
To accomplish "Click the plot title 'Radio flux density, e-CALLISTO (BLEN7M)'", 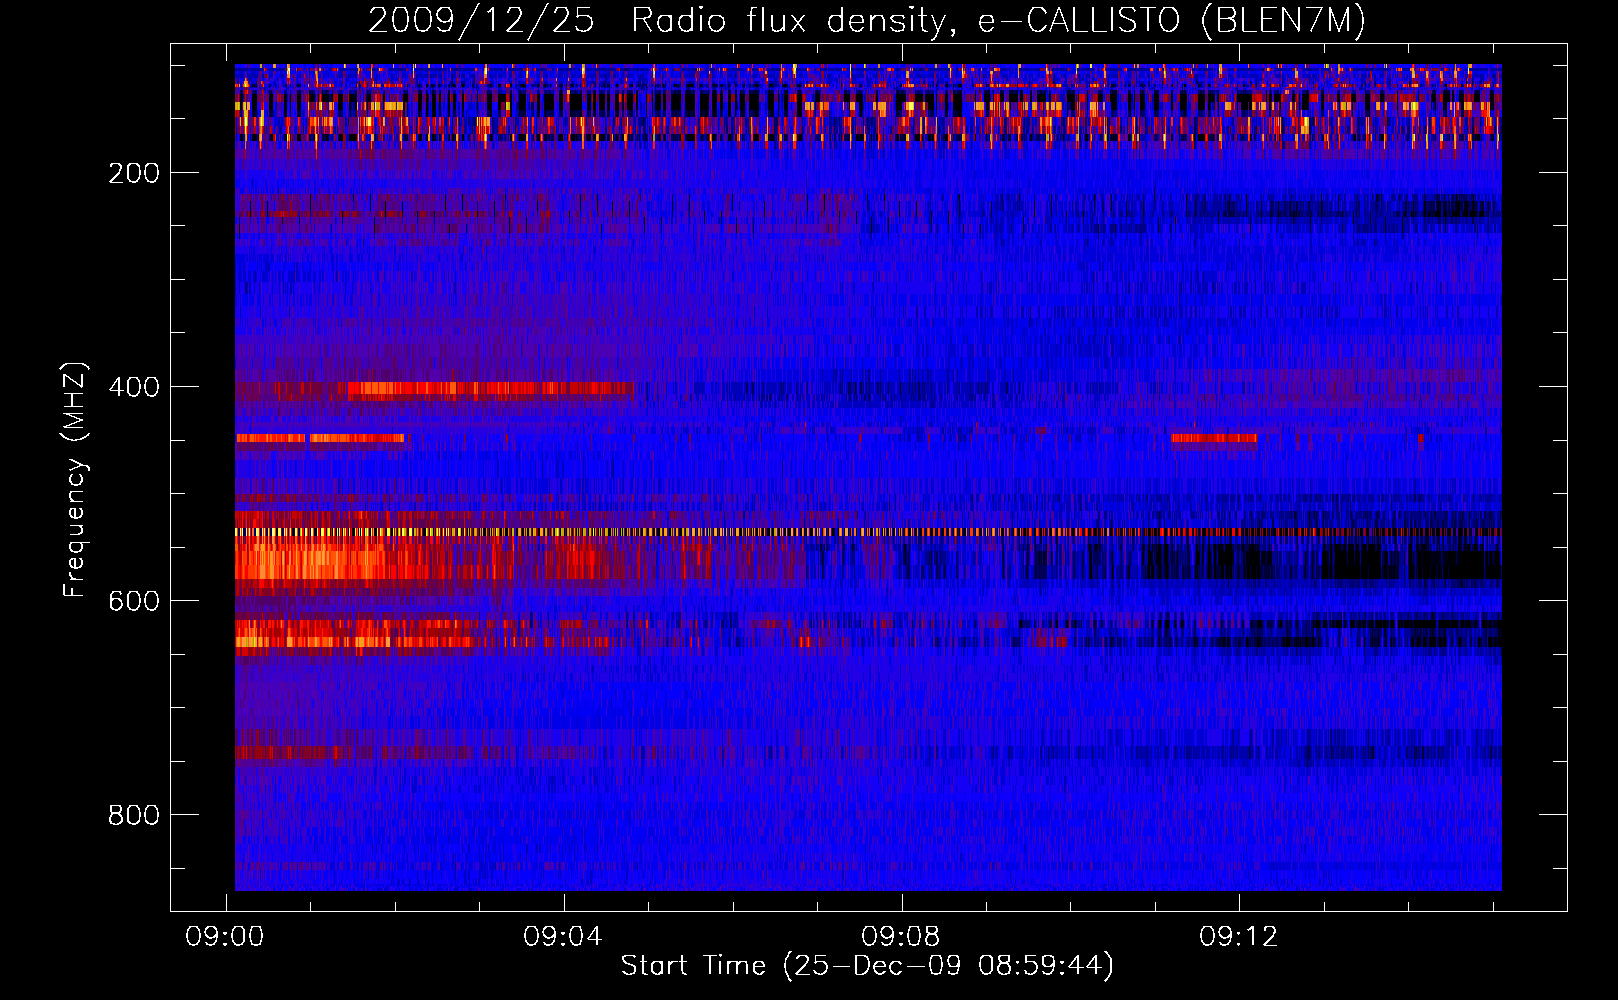I will 998,21.
